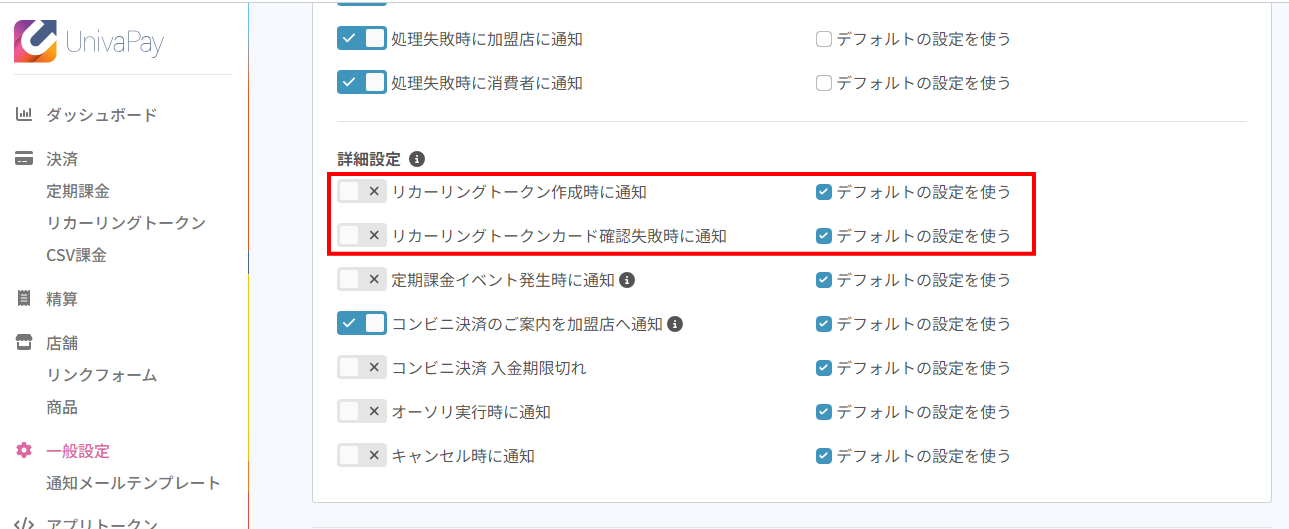Click info icon next to 定期課金イベント発生時に通知
This screenshot has width=1289, height=529.
click(x=627, y=280)
